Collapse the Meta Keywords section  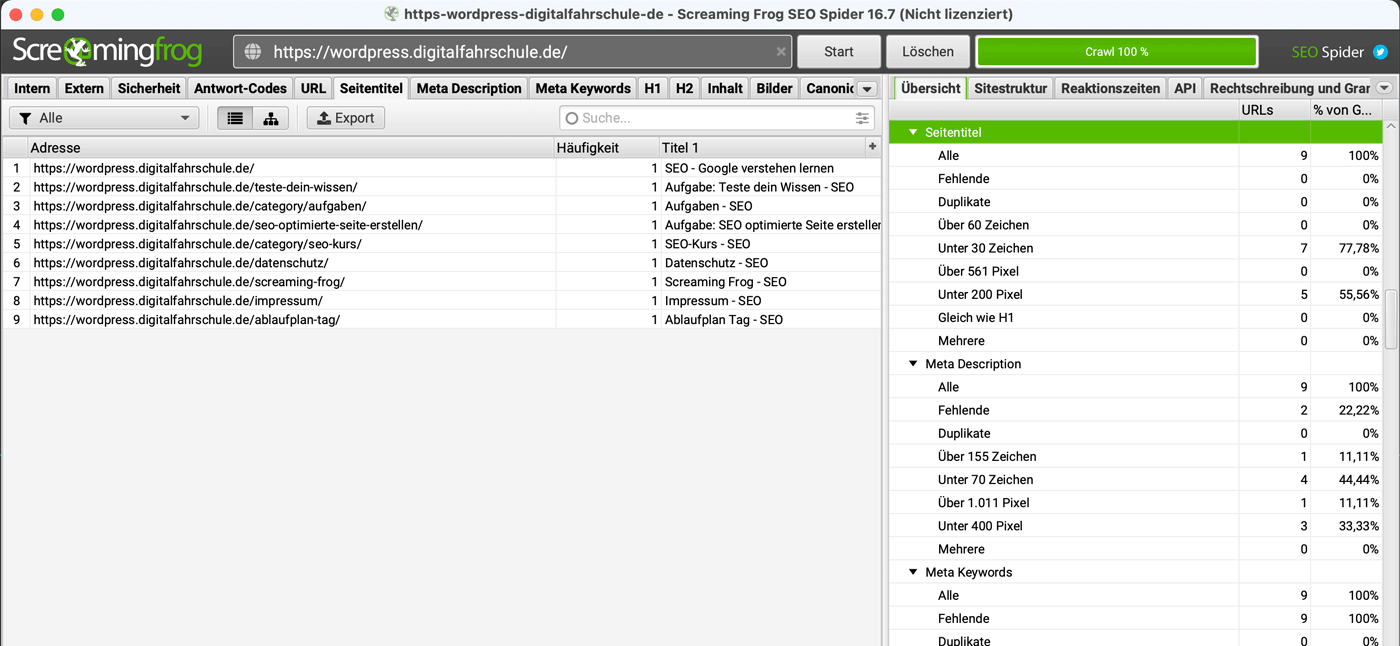[913, 572]
